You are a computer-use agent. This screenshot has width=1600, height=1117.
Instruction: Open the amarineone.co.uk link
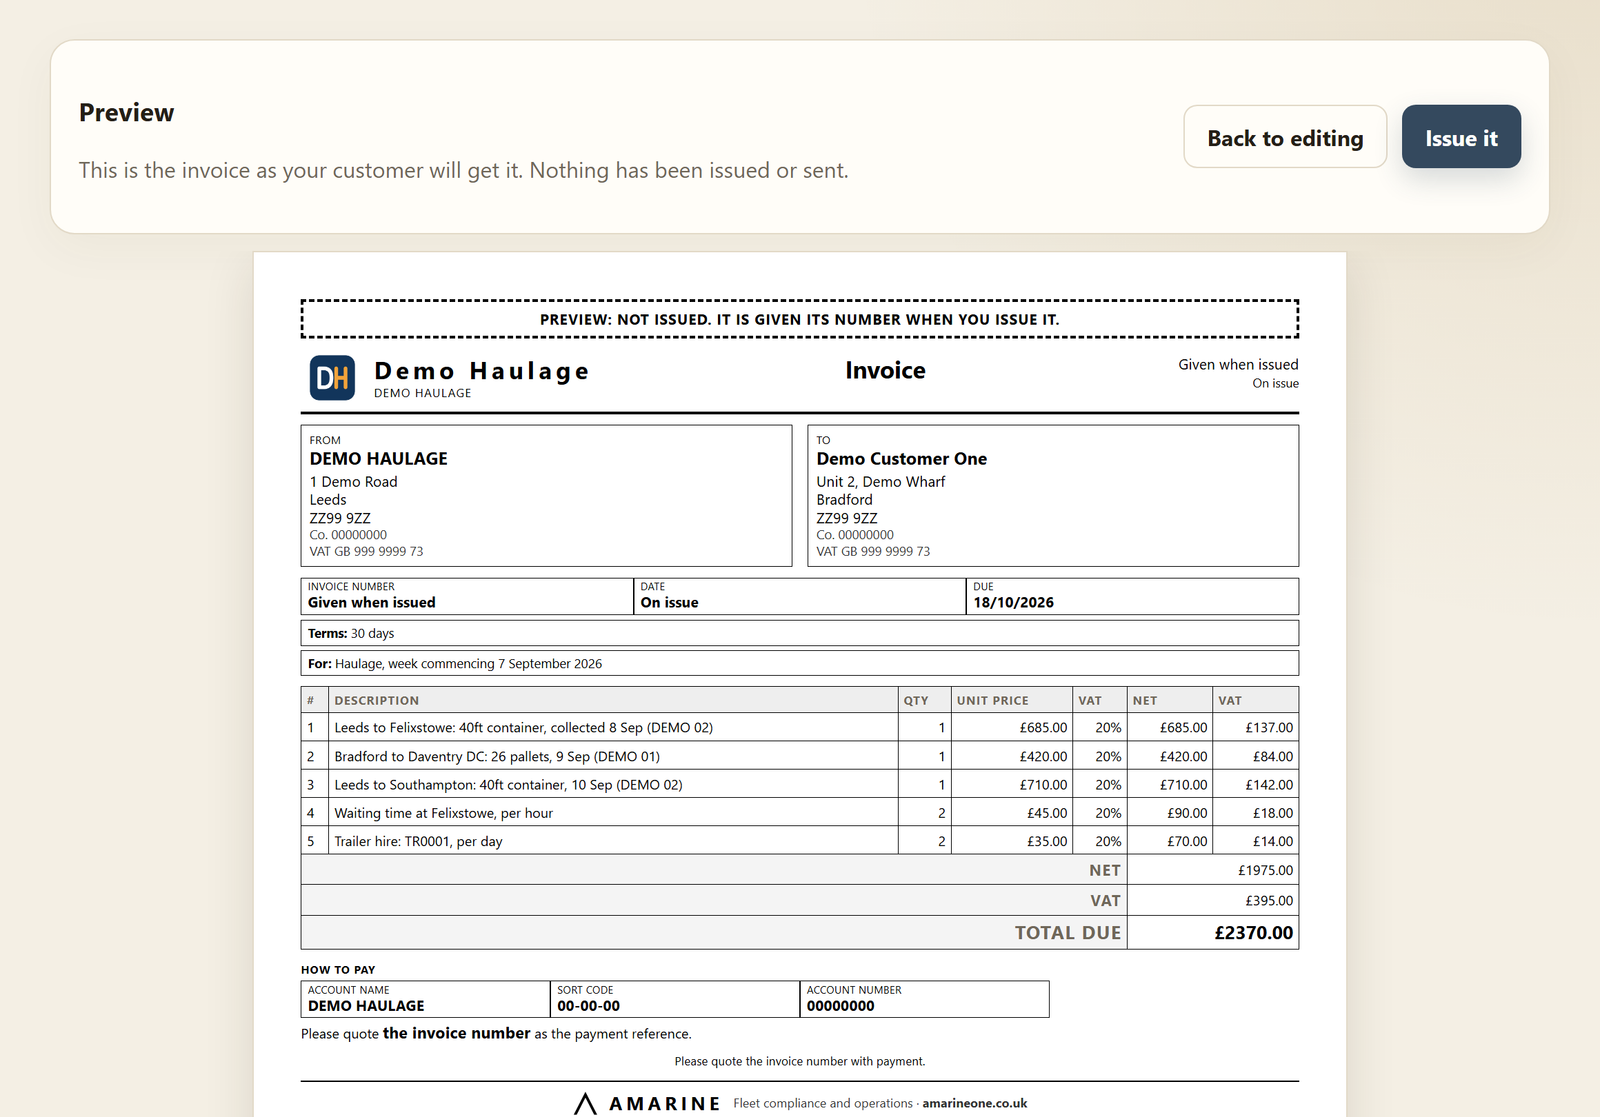pos(975,1103)
